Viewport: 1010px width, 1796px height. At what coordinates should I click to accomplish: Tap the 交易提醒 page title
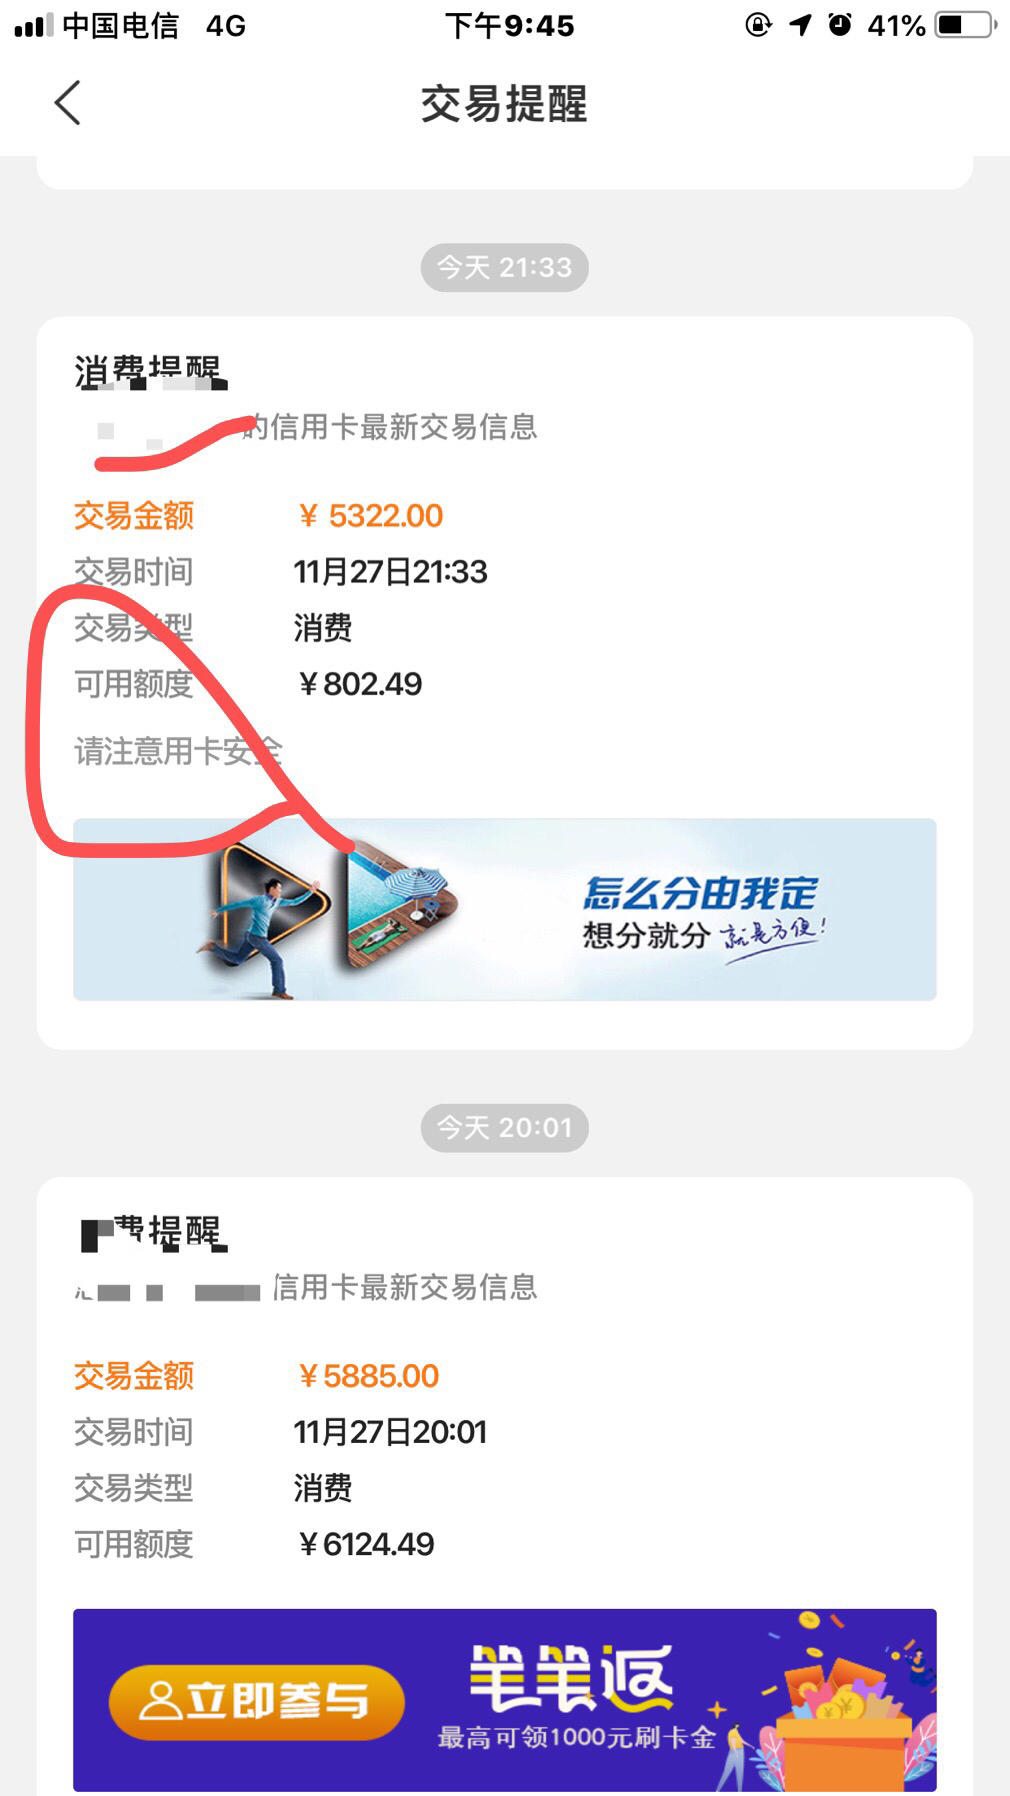(504, 104)
